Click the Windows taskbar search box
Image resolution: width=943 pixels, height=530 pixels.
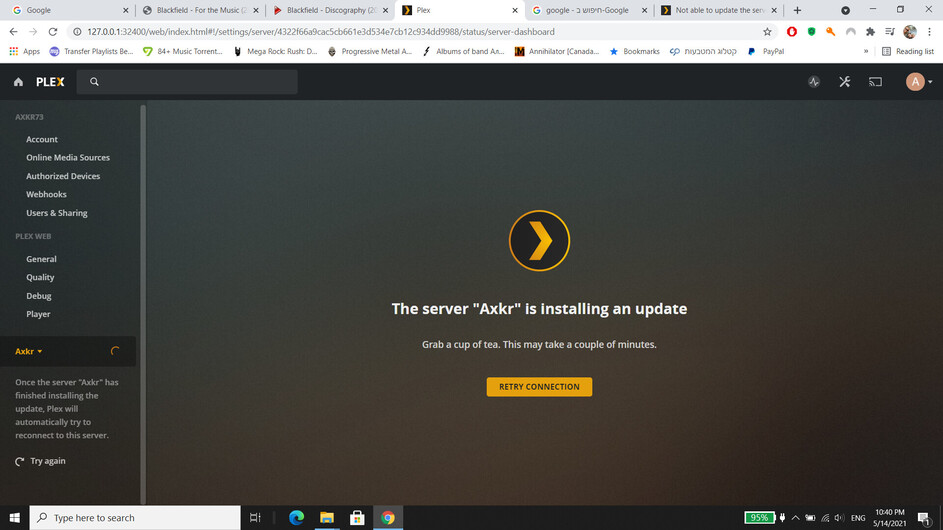click(x=135, y=517)
